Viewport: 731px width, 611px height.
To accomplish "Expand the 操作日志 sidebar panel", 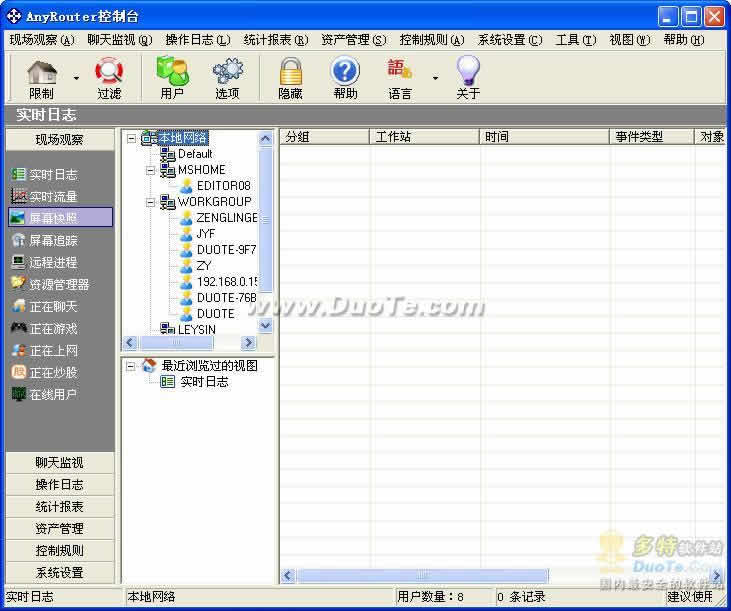I will tap(60, 484).
